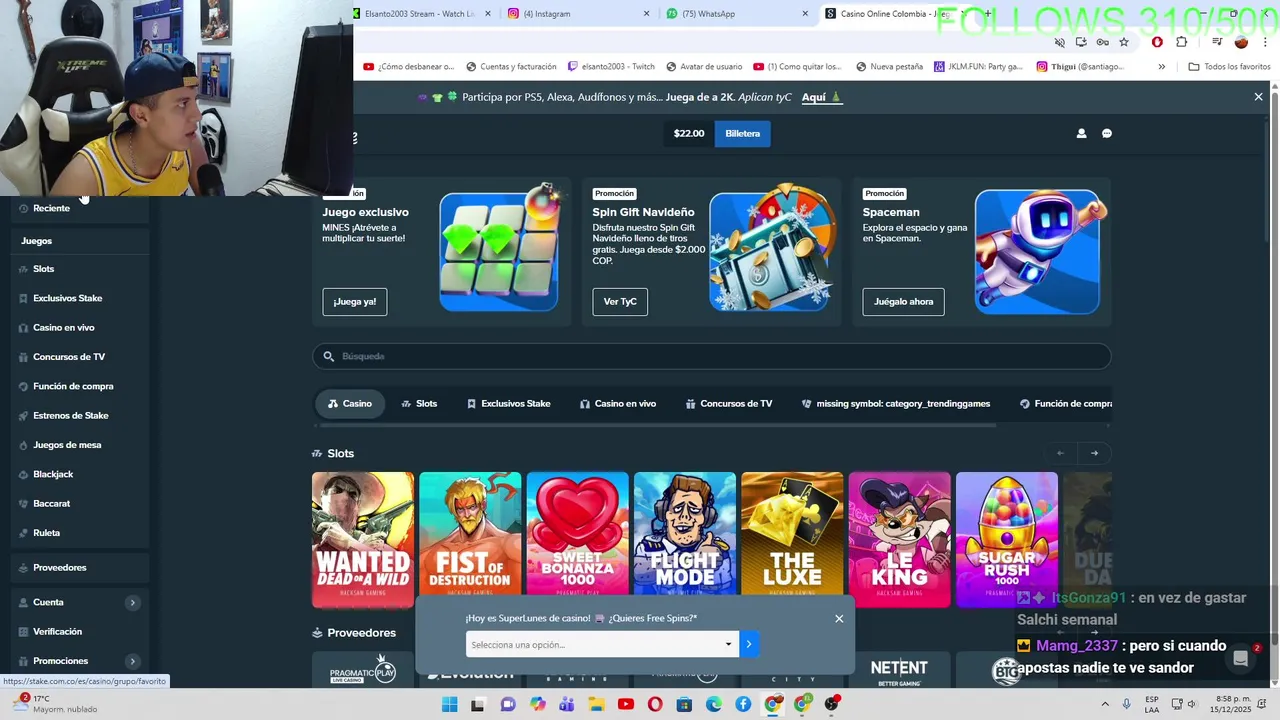Click the category tabs horizontal scrollbar
Viewport: 1280px width, 720px height.
click(656, 425)
